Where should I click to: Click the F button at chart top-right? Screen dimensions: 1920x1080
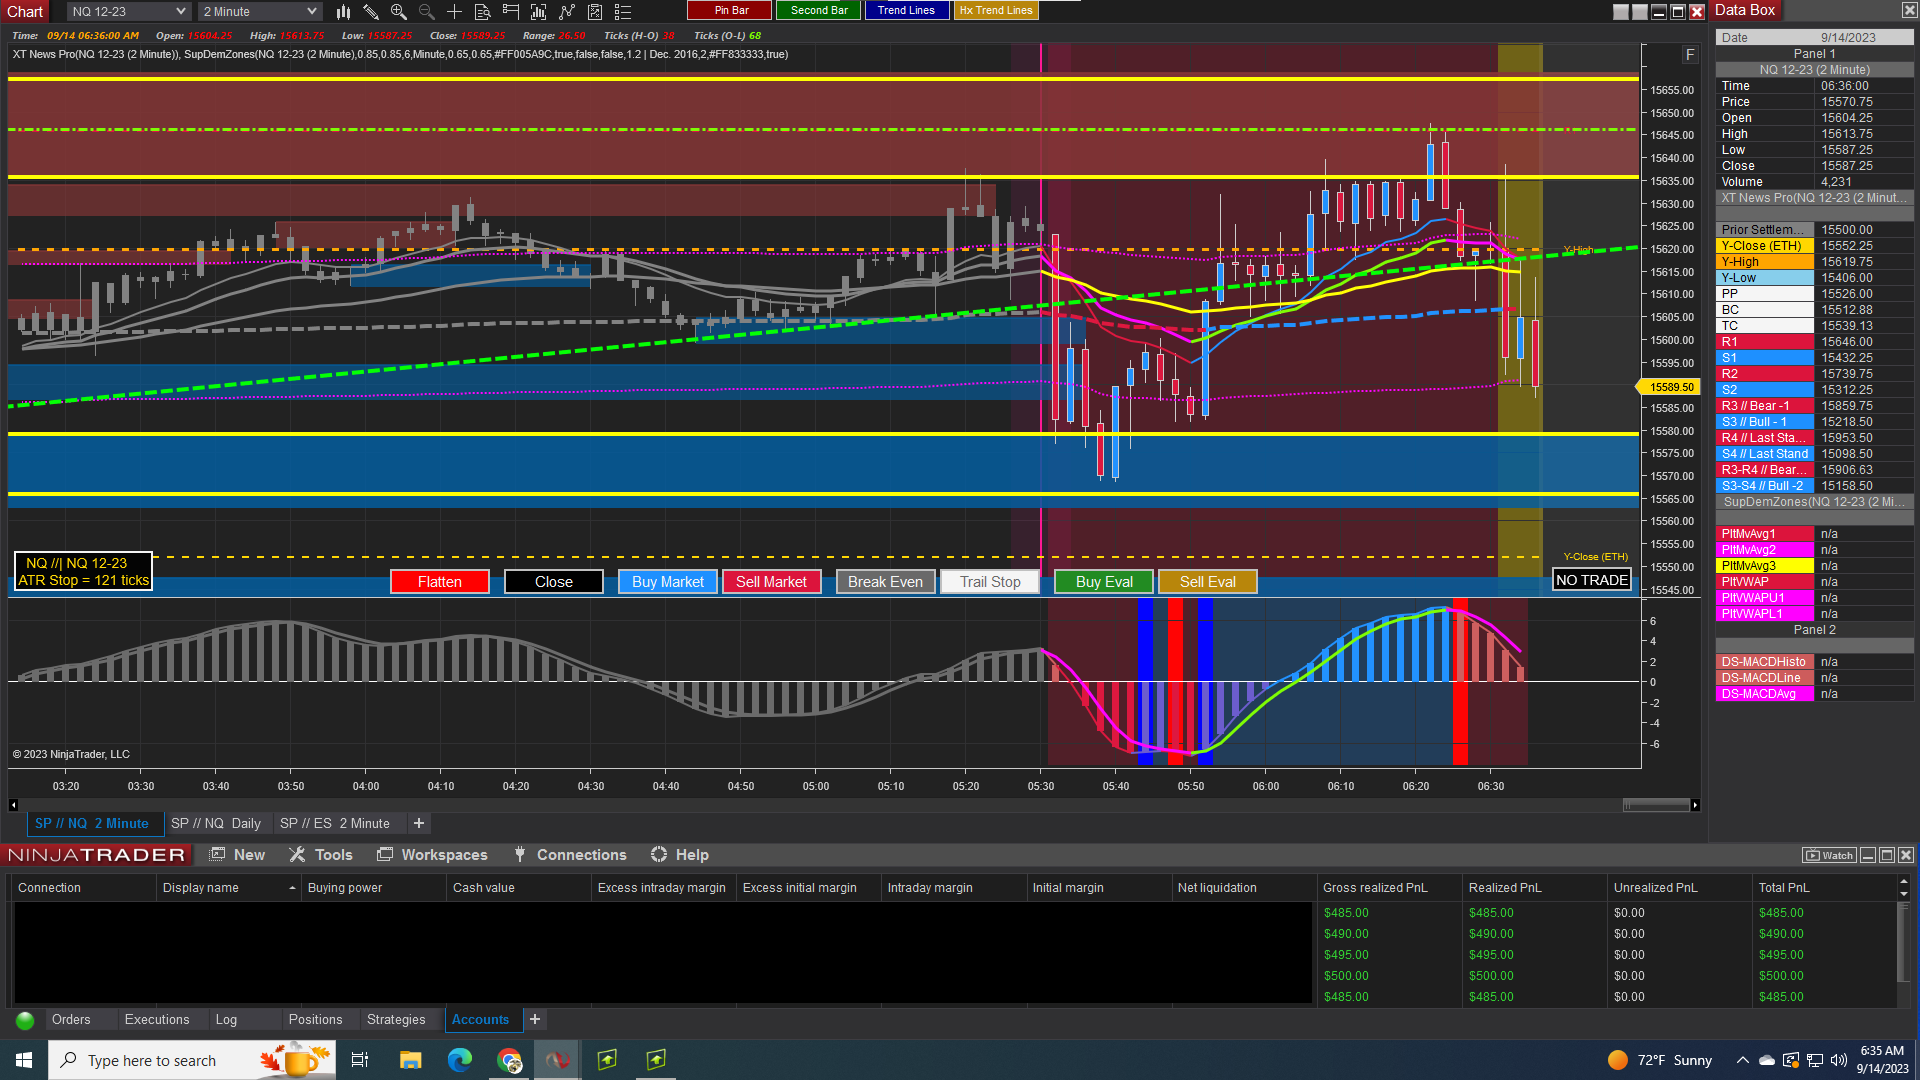1690,55
